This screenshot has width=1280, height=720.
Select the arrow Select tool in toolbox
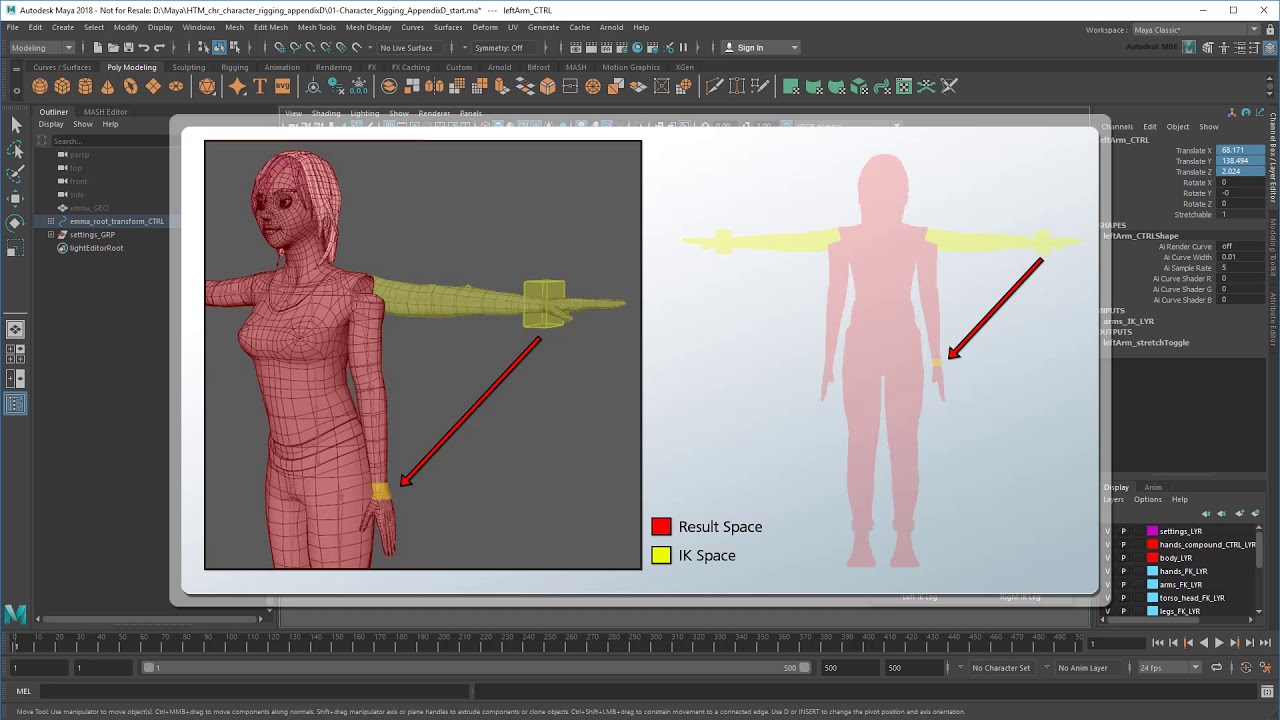(15, 125)
